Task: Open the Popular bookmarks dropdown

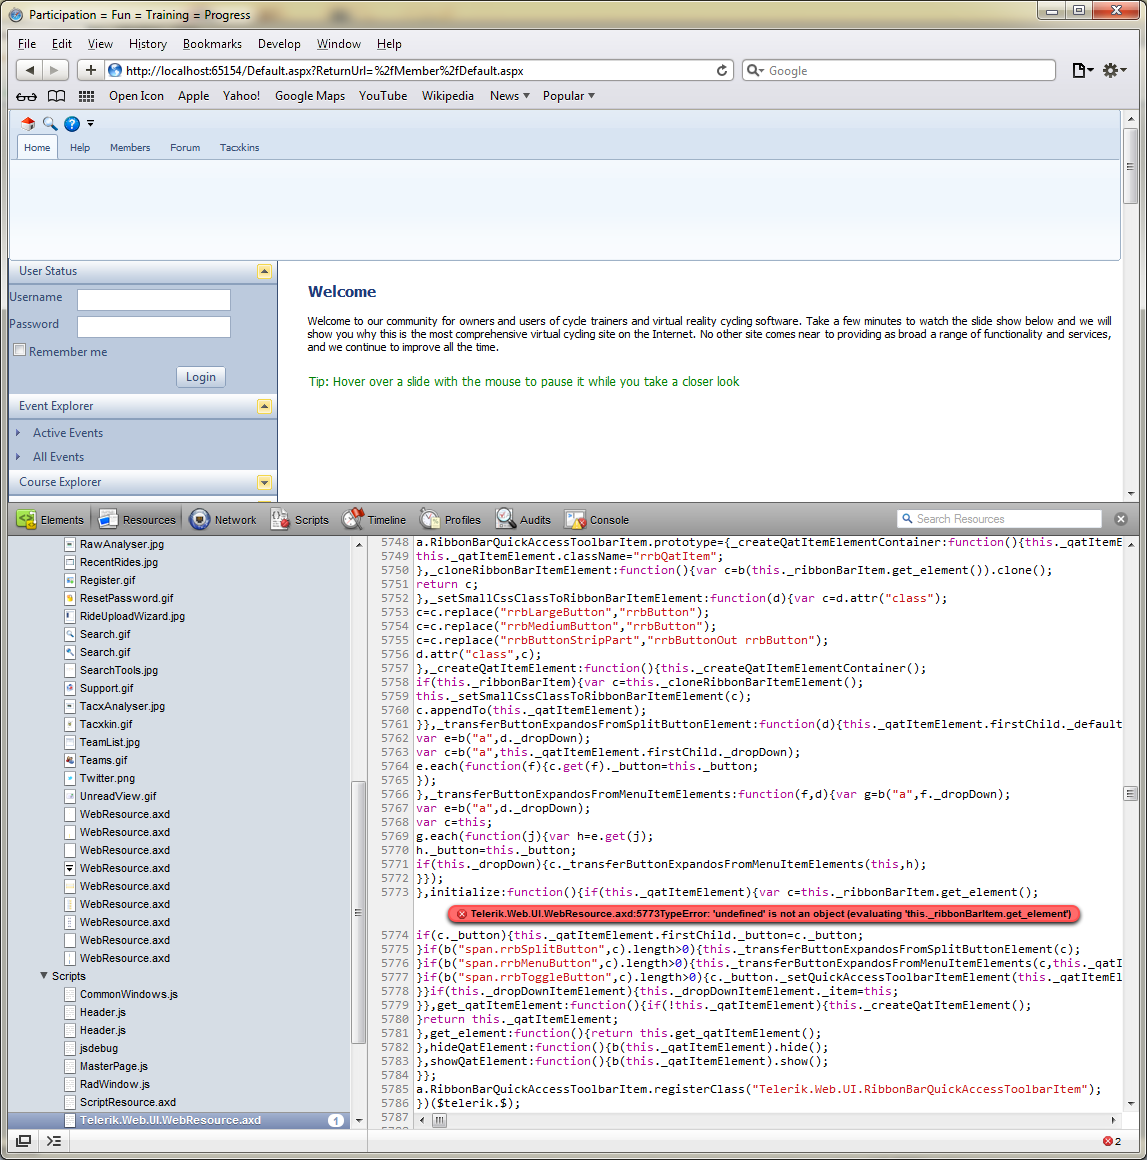Action: click(568, 96)
